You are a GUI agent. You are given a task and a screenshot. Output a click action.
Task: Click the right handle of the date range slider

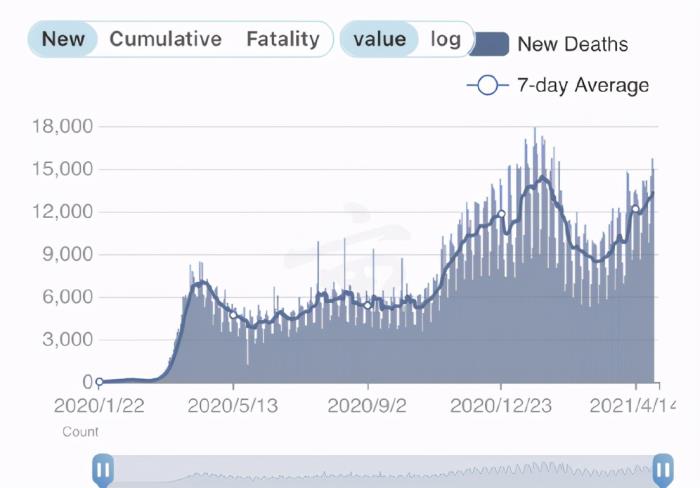click(x=663, y=468)
